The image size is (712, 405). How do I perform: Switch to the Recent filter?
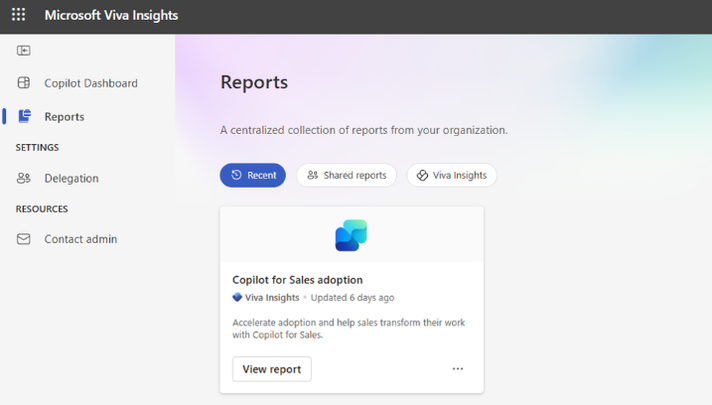(x=253, y=175)
